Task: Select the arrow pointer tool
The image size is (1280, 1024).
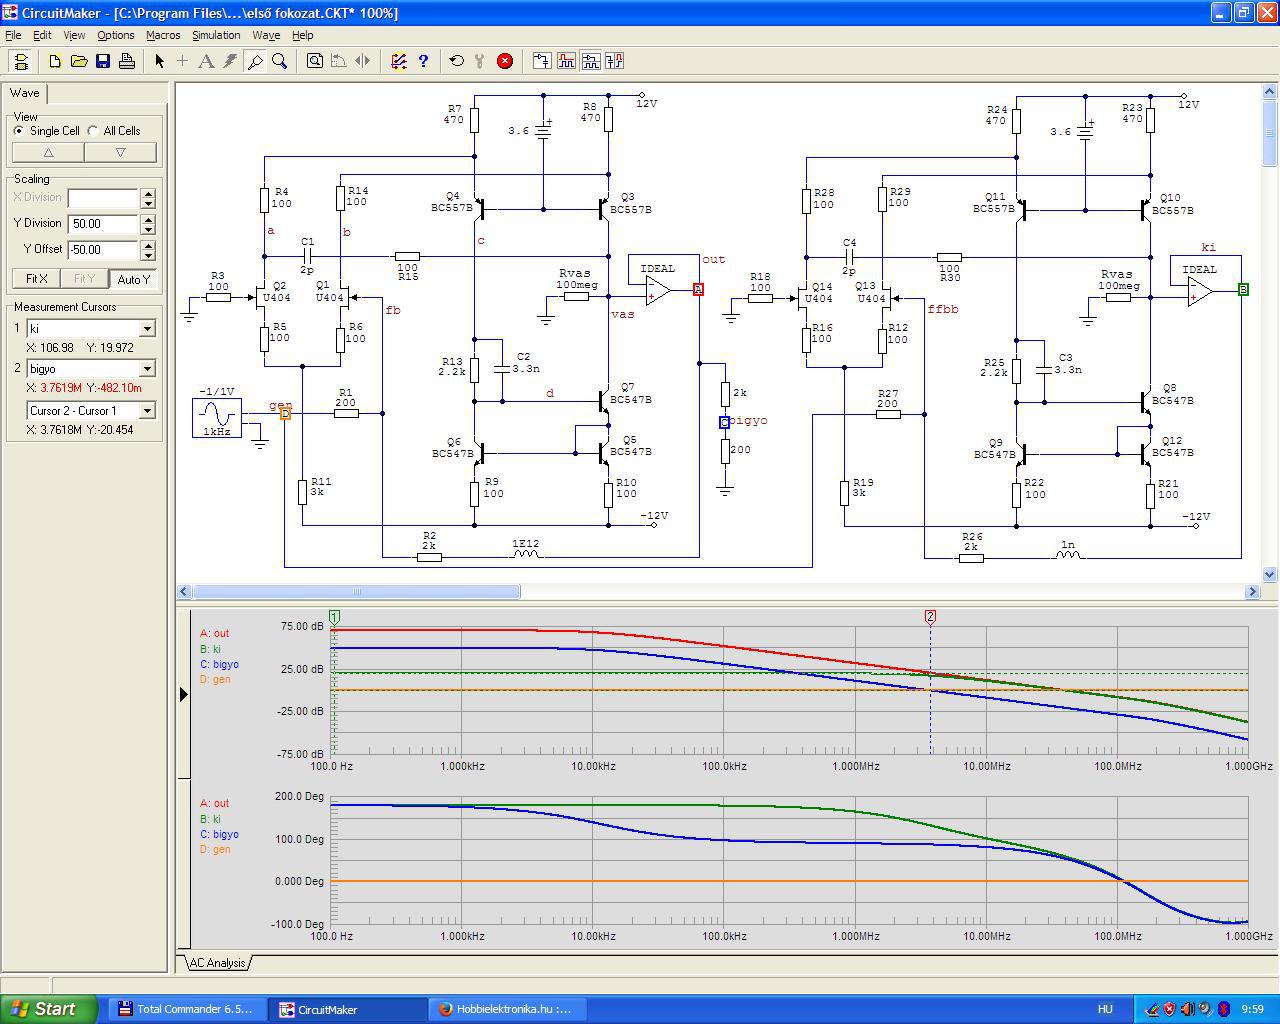Action: [x=159, y=61]
